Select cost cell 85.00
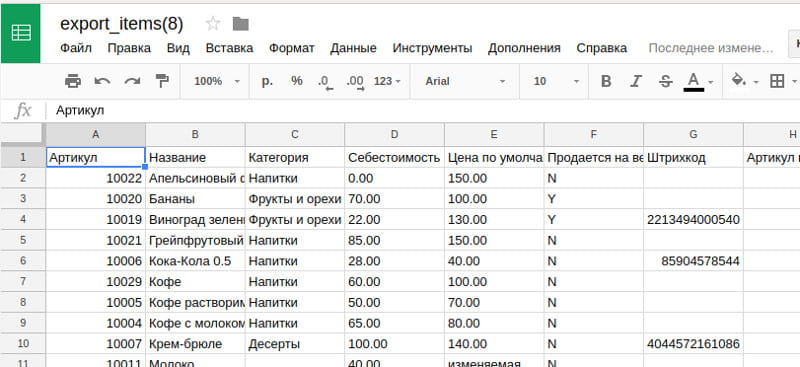The height and width of the screenshot is (367, 800). click(x=394, y=240)
